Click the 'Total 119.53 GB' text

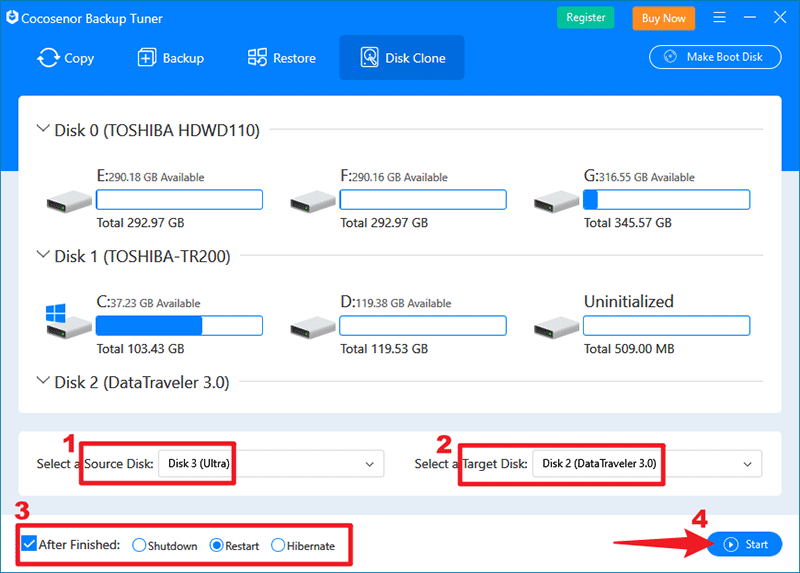384,349
